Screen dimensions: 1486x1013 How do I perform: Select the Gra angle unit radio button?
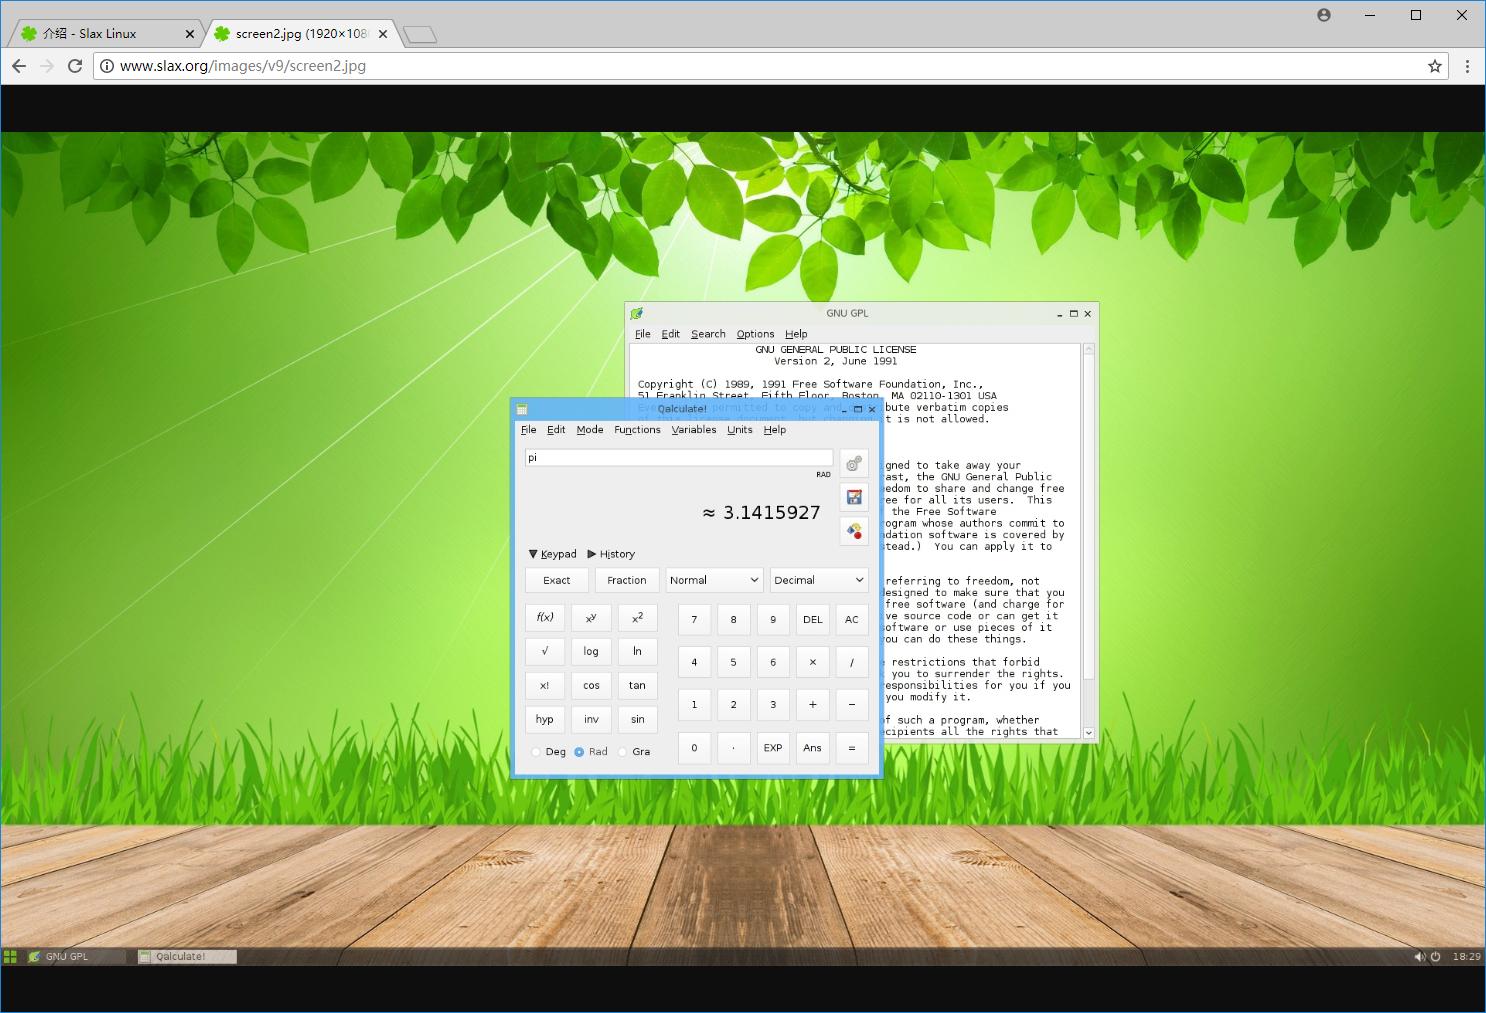[623, 752]
